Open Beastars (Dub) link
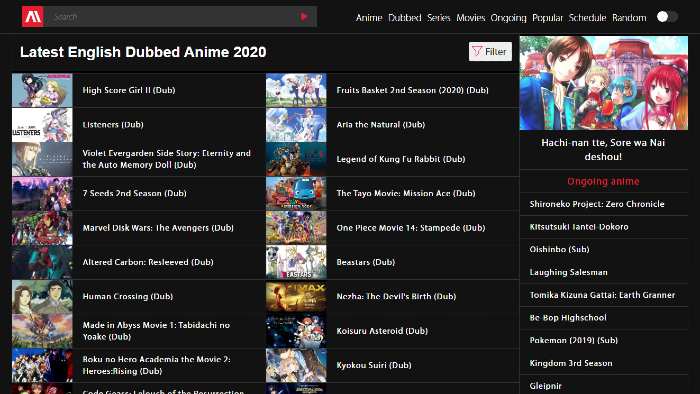This screenshot has width=700, height=394. (x=366, y=262)
